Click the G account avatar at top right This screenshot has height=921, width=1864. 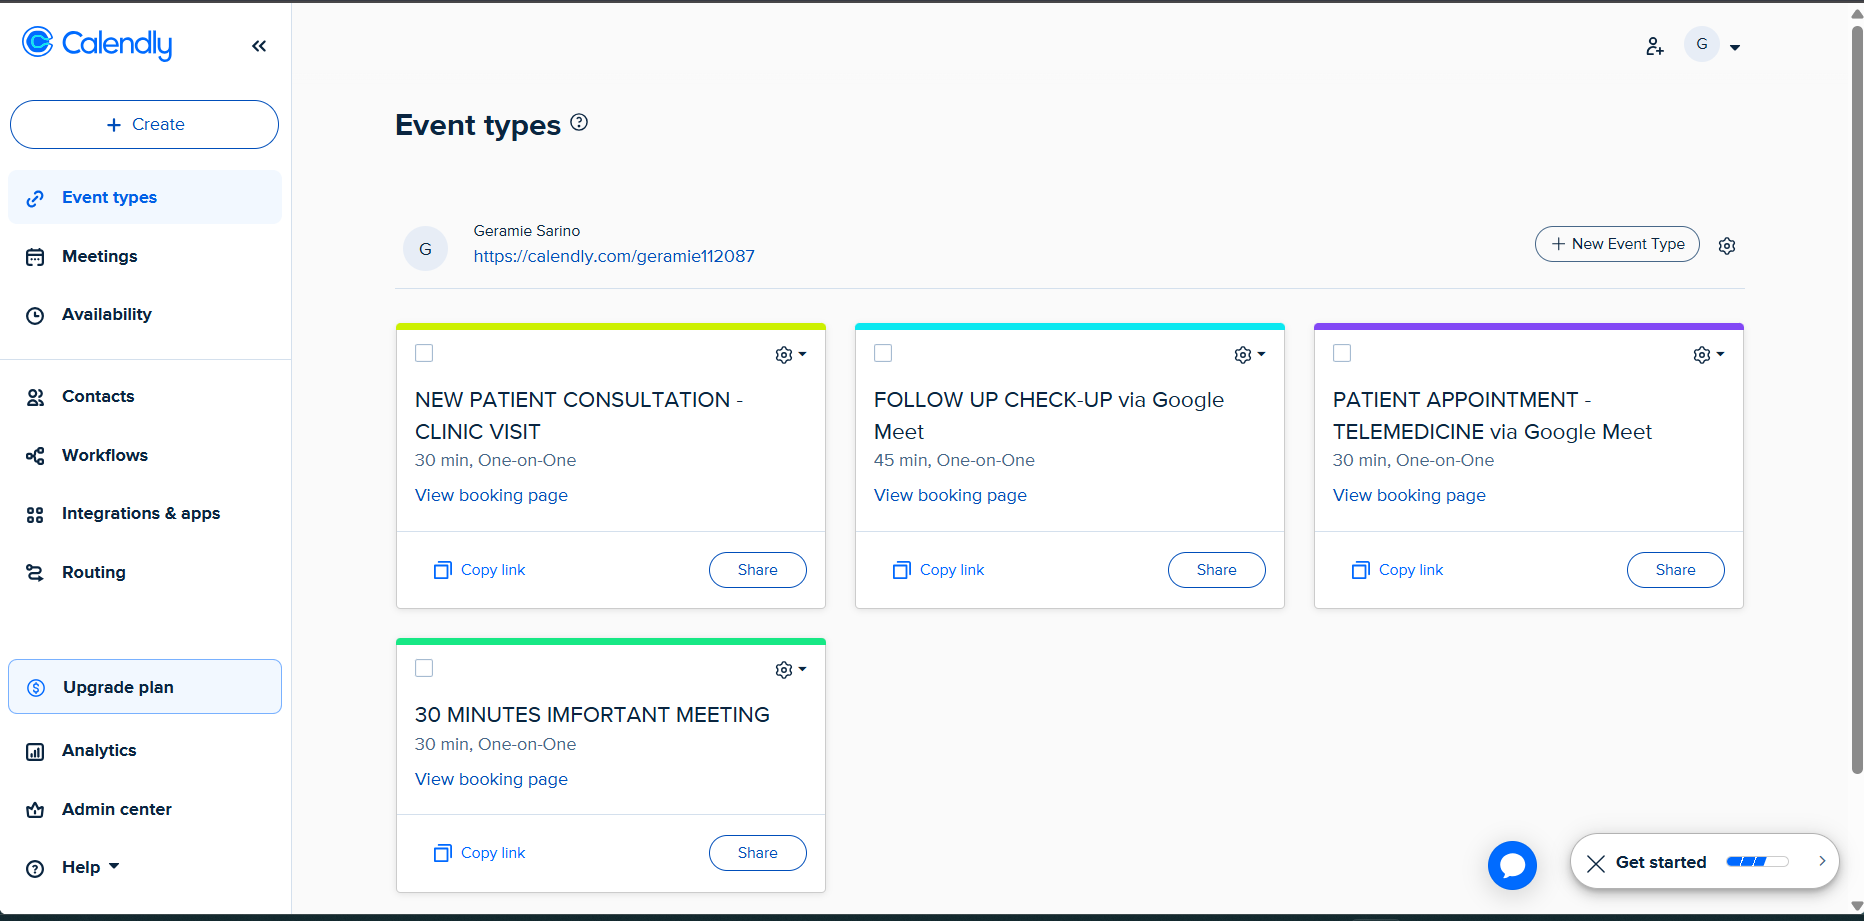click(1702, 44)
